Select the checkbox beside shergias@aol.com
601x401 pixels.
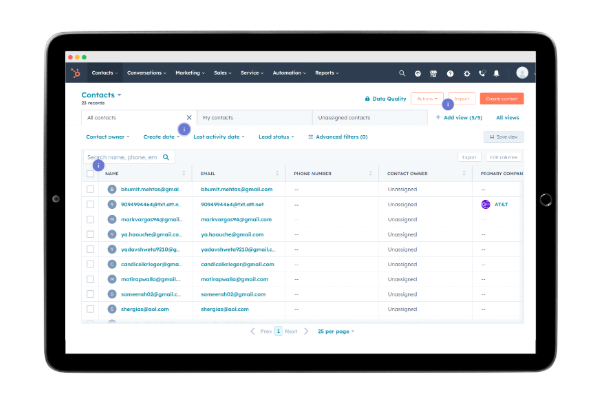point(90,310)
